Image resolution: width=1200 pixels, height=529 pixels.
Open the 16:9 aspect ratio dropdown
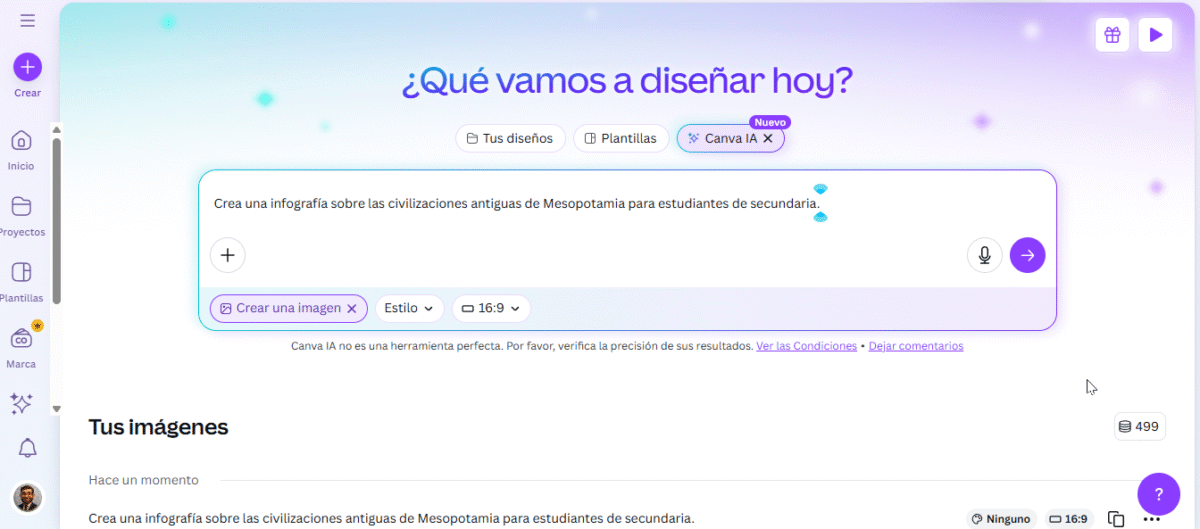[491, 308]
